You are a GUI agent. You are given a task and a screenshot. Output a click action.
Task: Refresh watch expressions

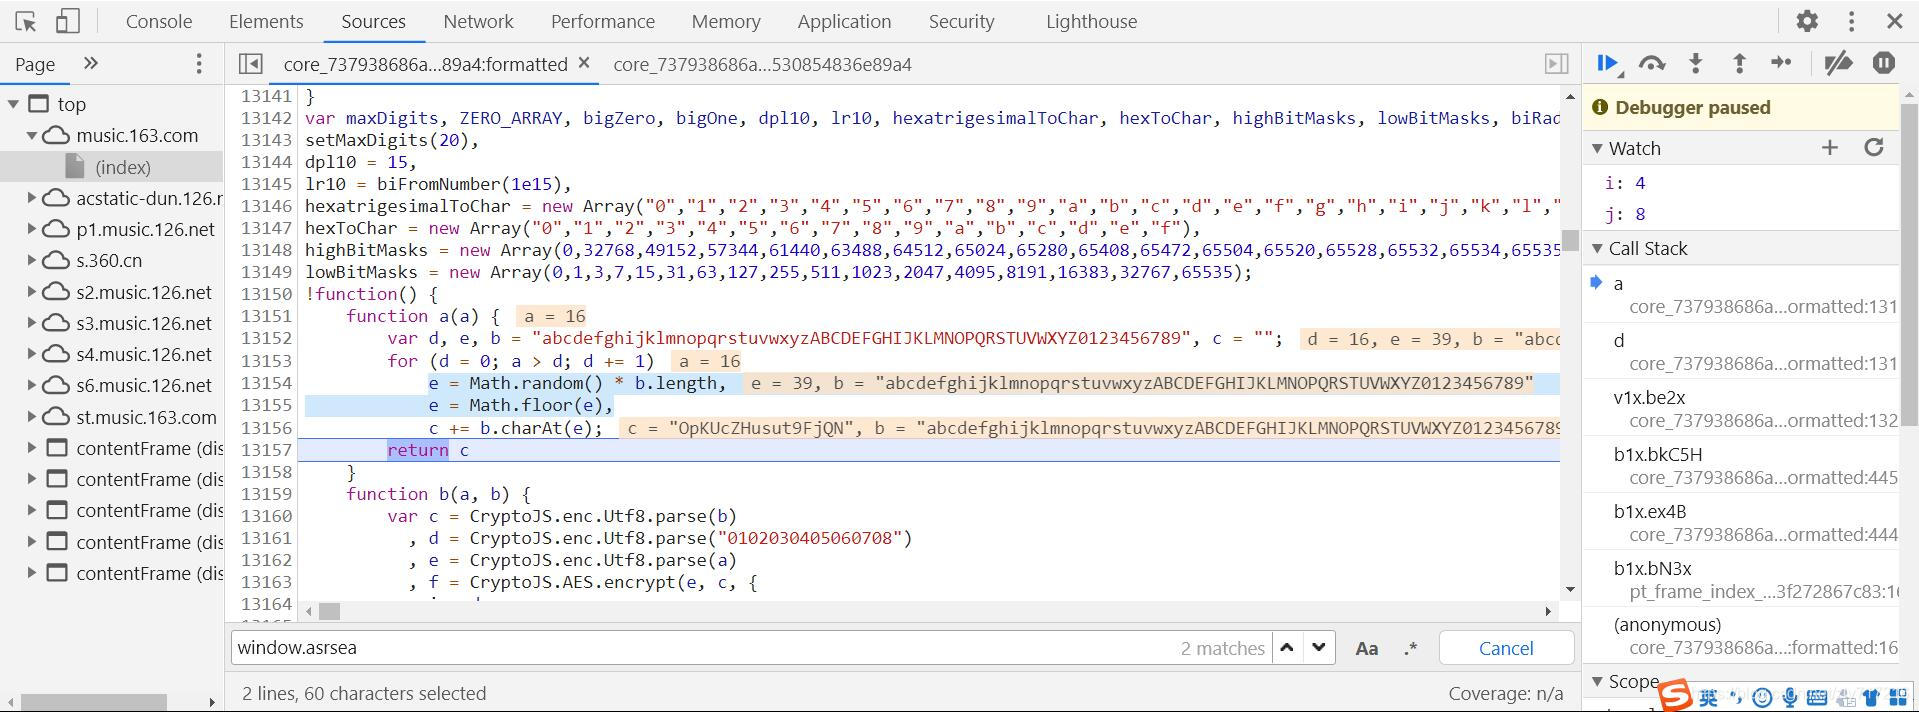[1874, 148]
